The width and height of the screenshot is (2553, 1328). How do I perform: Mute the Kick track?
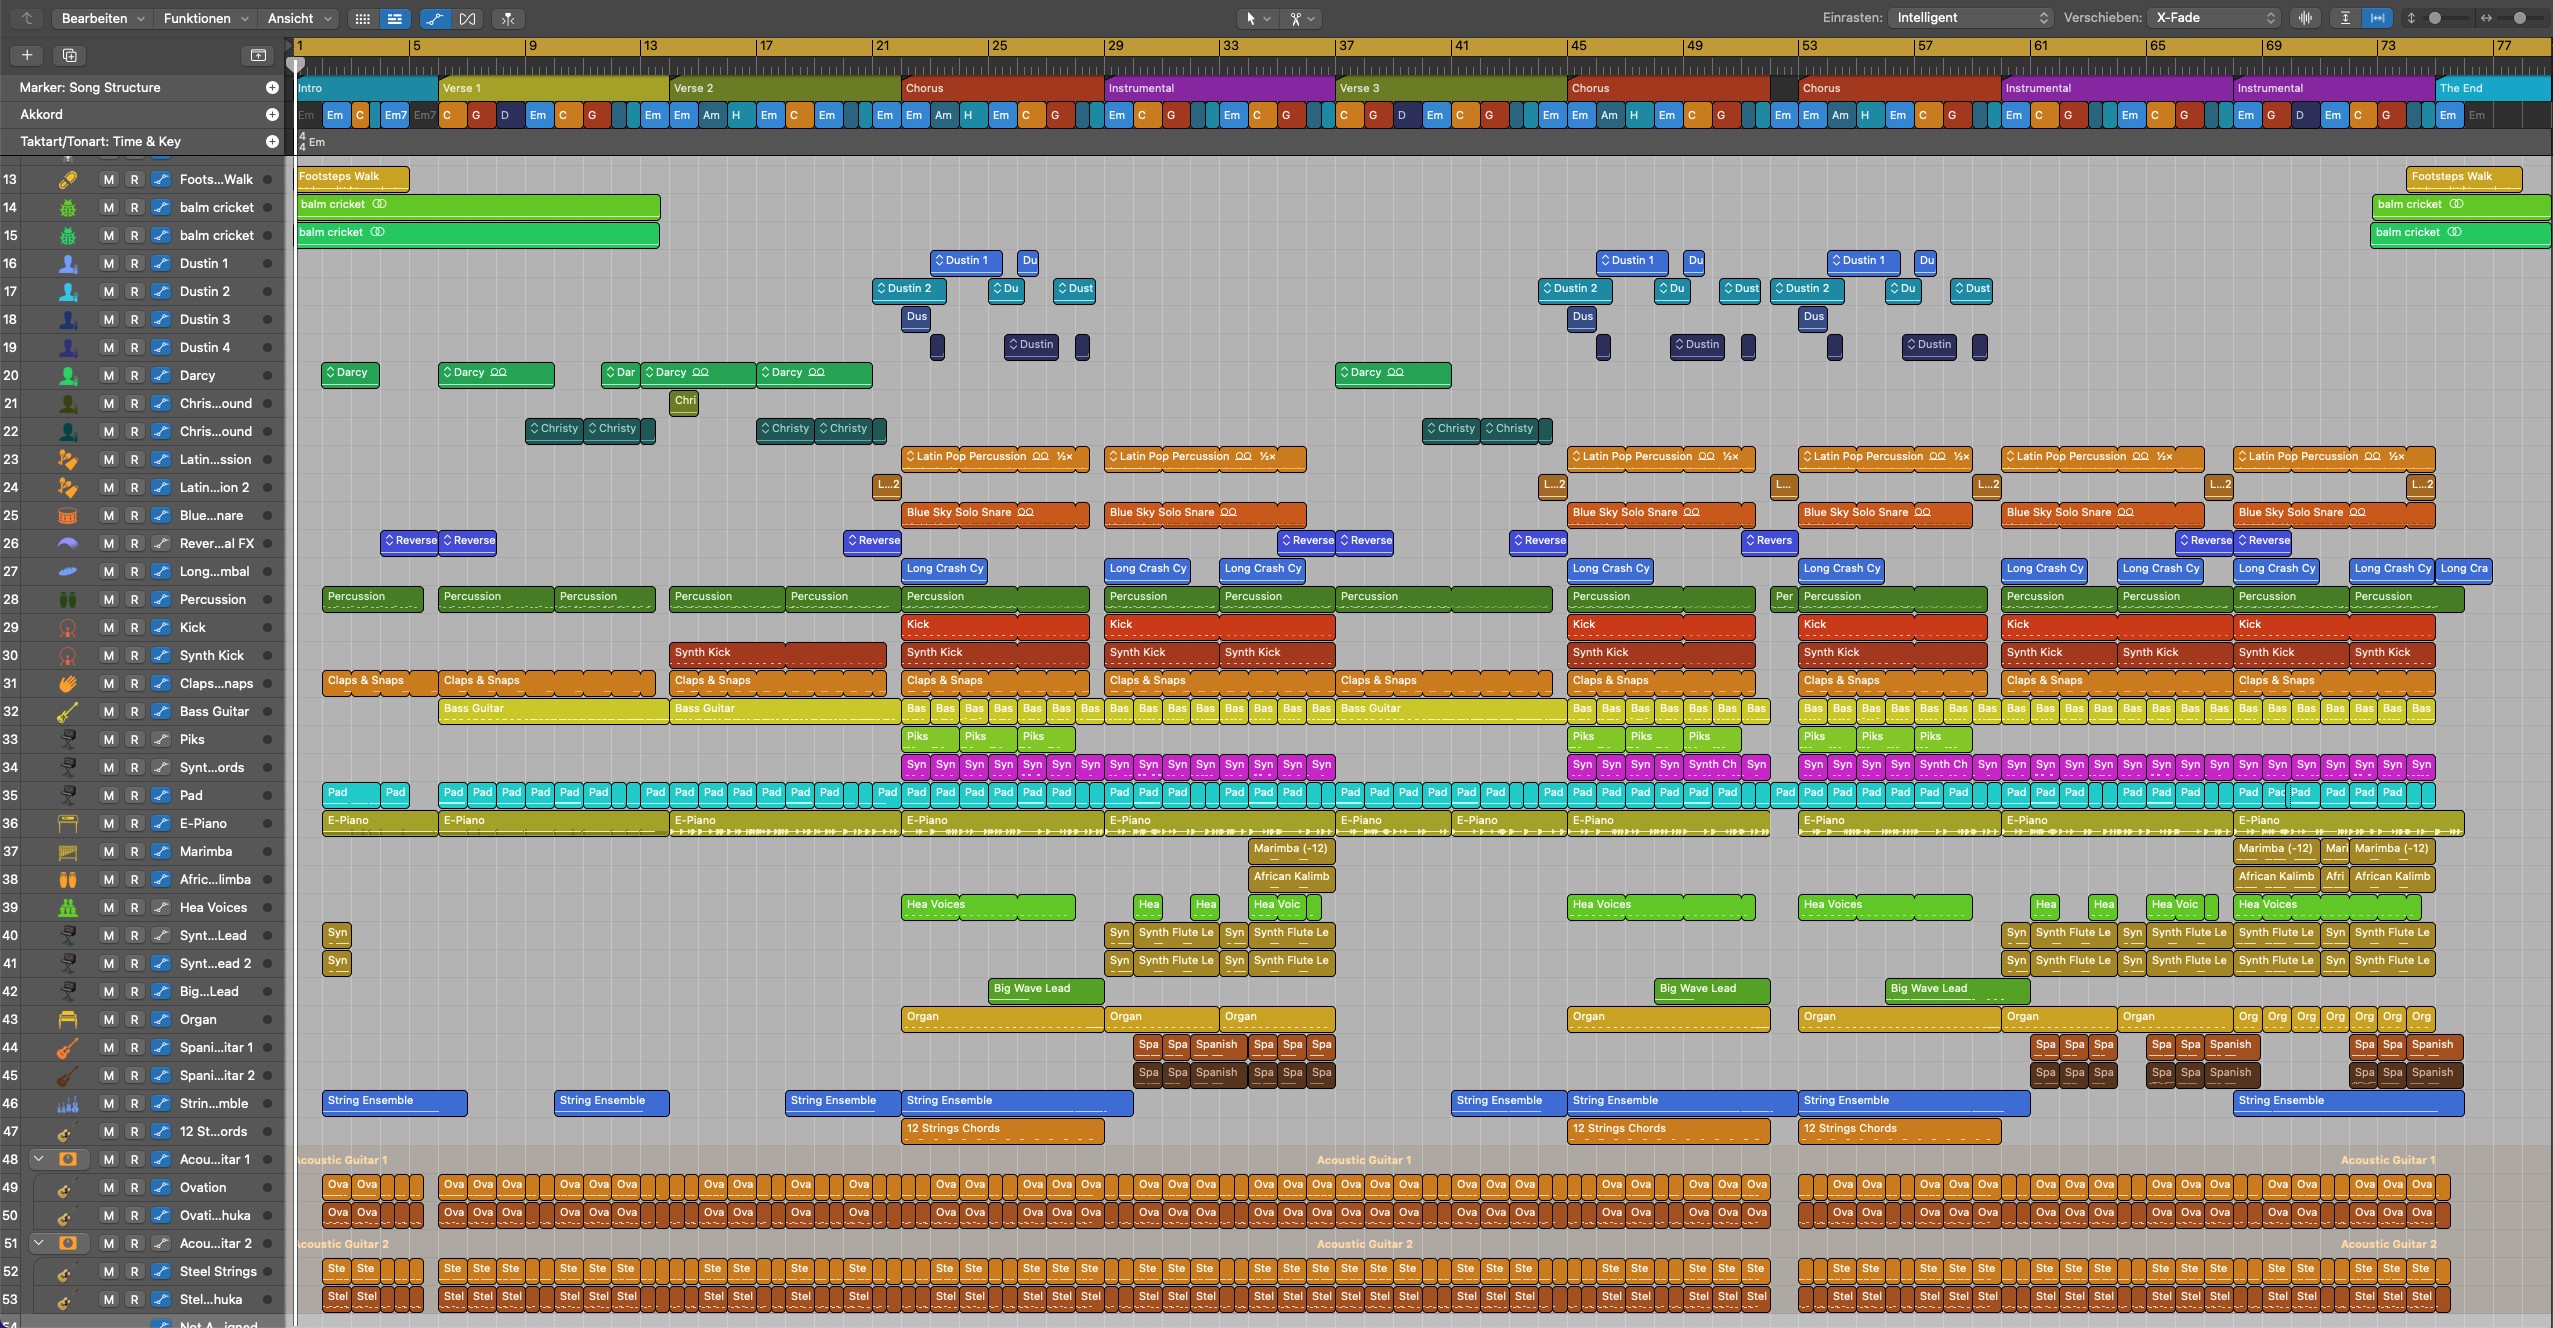(109, 628)
